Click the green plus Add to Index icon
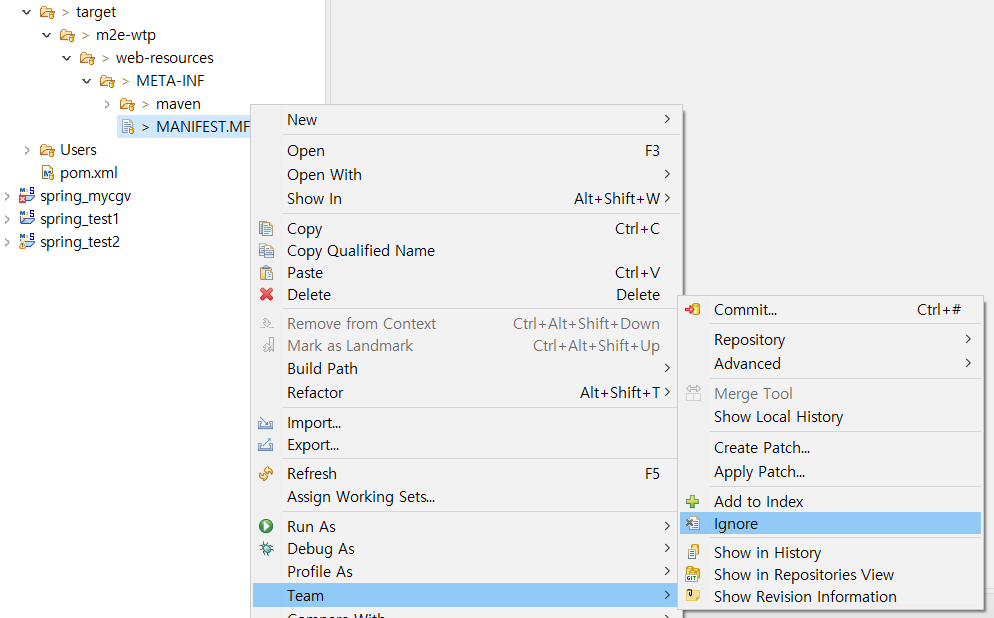This screenshot has height=618, width=994. point(695,501)
